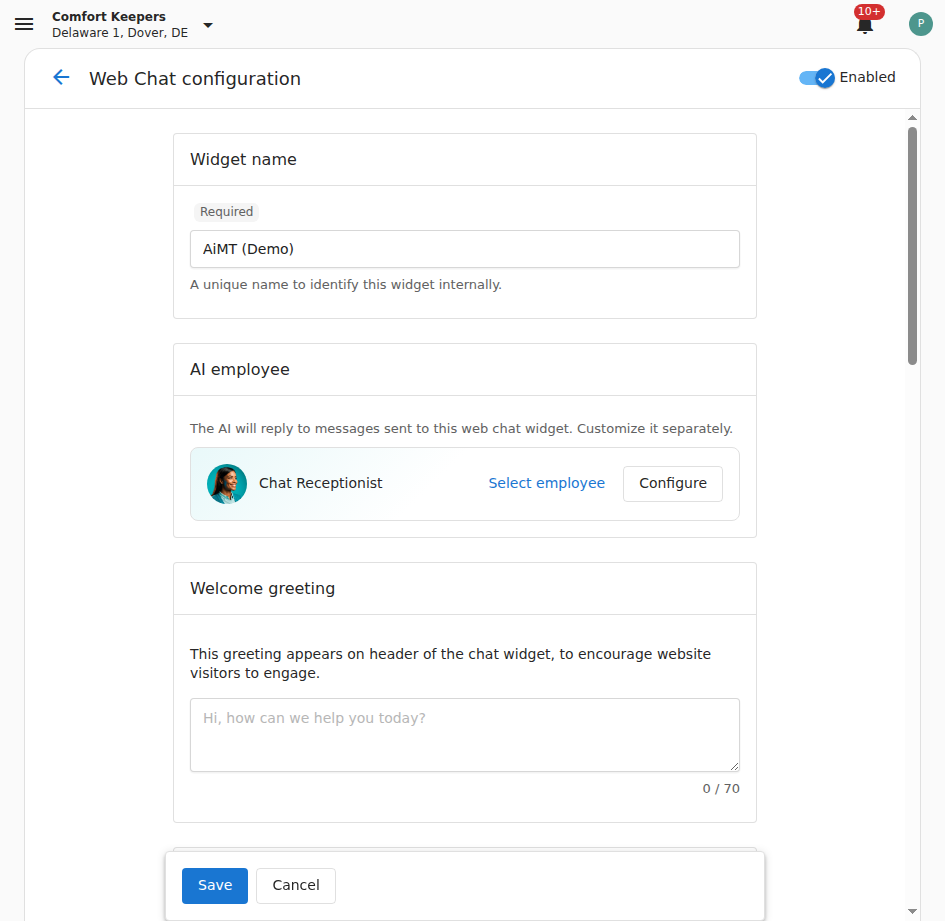Click the Widget name section heading

pos(243,159)
